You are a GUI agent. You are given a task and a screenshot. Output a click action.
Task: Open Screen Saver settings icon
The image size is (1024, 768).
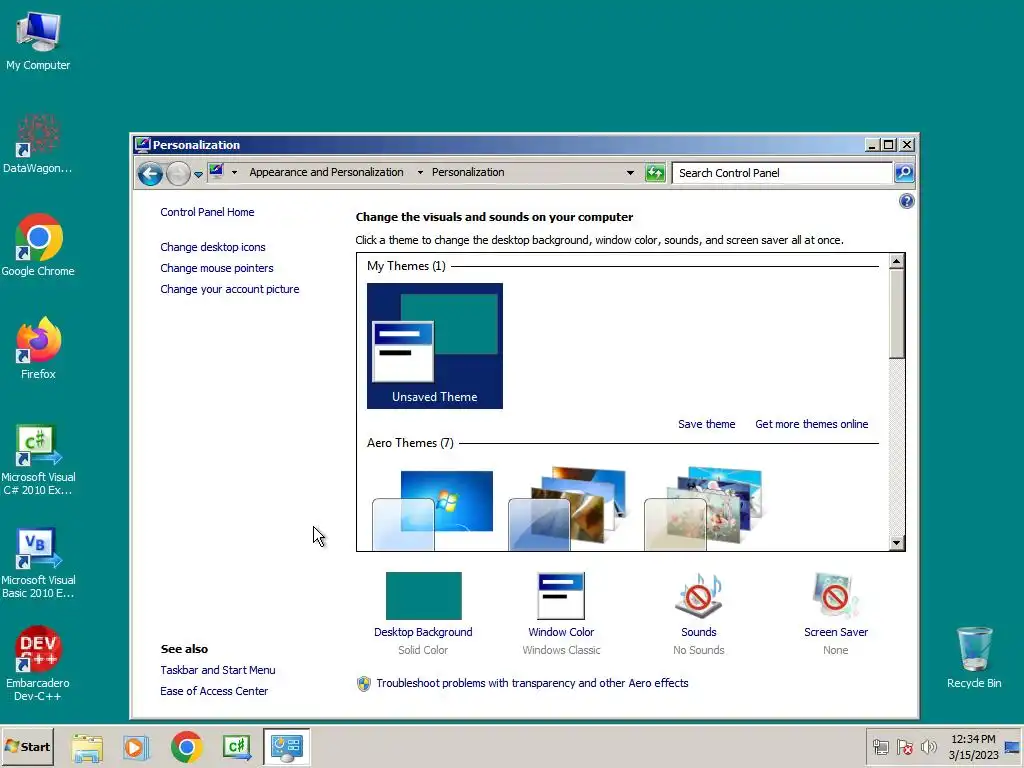pyautogui.click(x=835, y=595)
